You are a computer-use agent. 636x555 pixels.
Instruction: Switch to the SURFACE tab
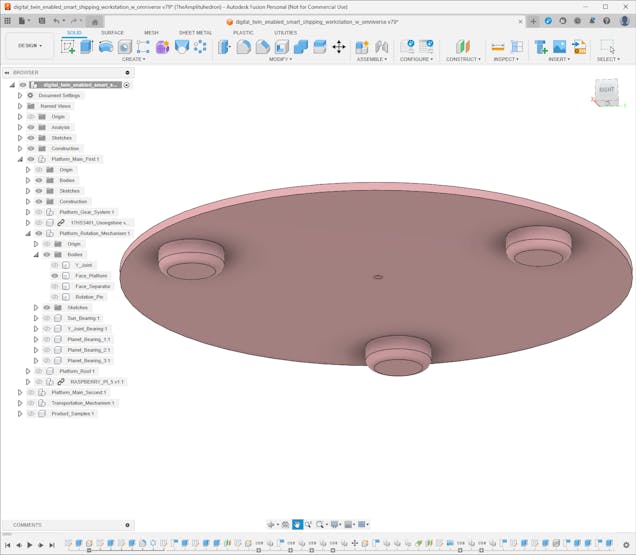click(x=112, y=32)
